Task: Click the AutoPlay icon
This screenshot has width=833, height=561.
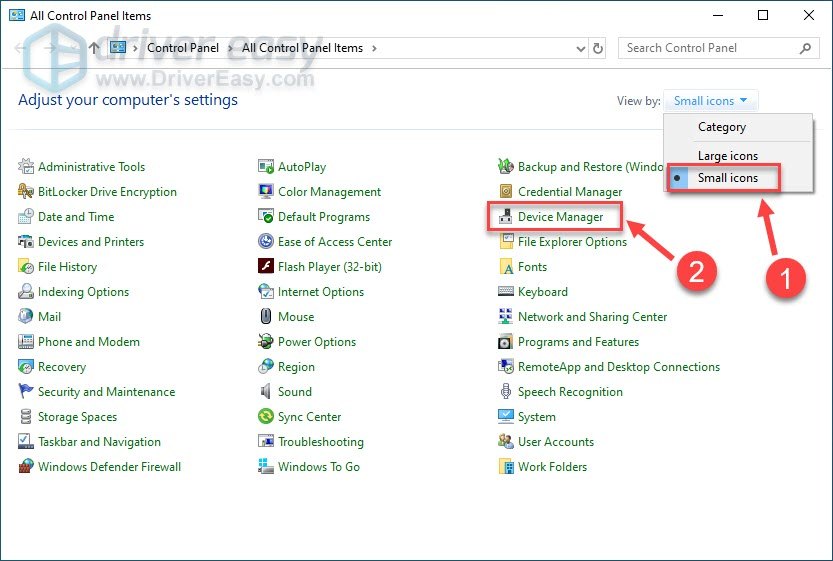Action: 266,166
